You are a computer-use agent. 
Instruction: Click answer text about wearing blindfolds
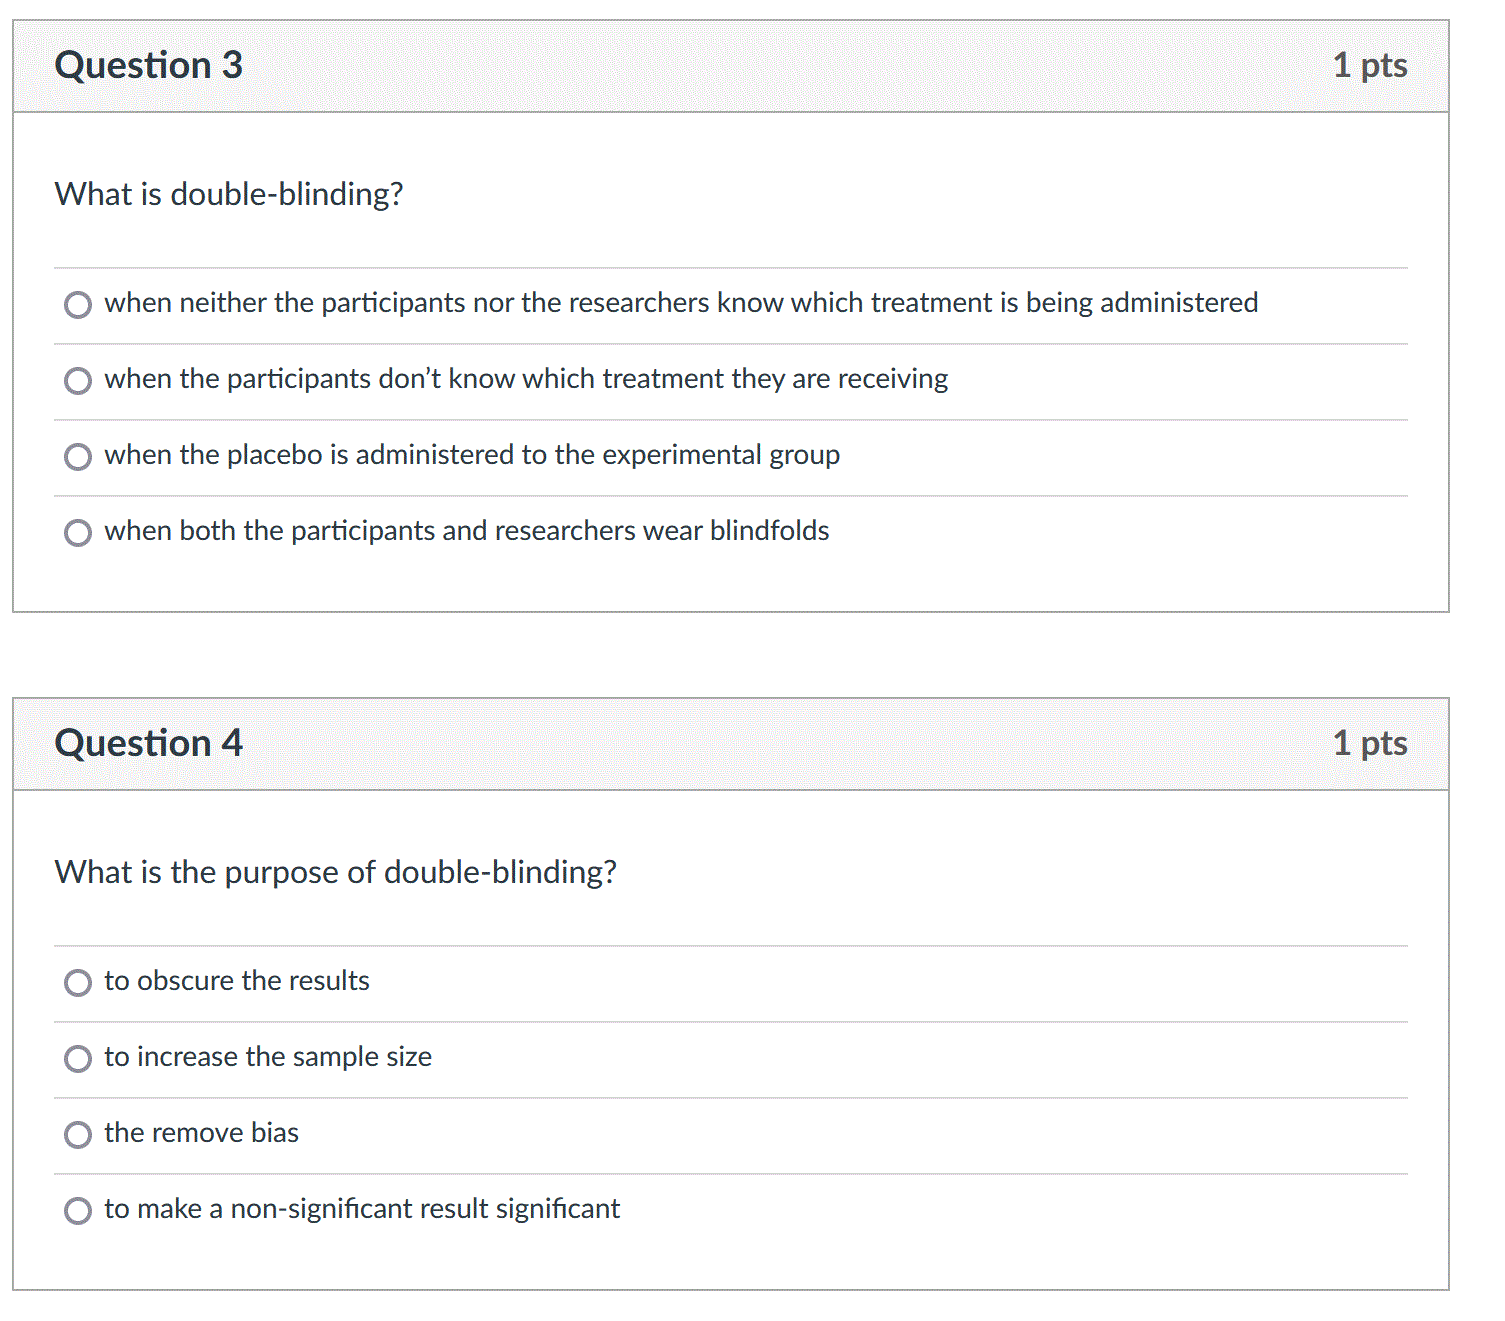coord(467,531)
